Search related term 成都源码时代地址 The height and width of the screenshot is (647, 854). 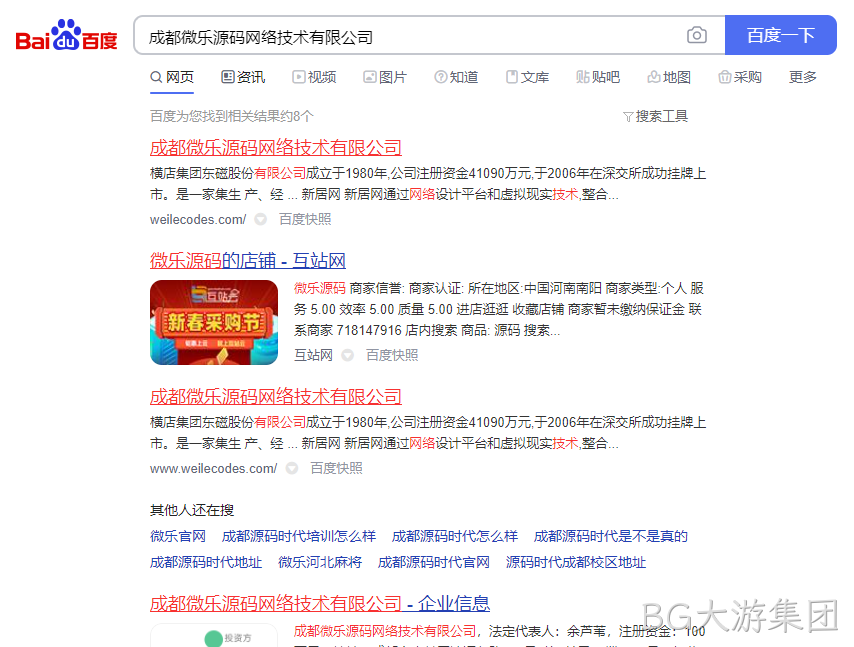[x=206, y=563]
